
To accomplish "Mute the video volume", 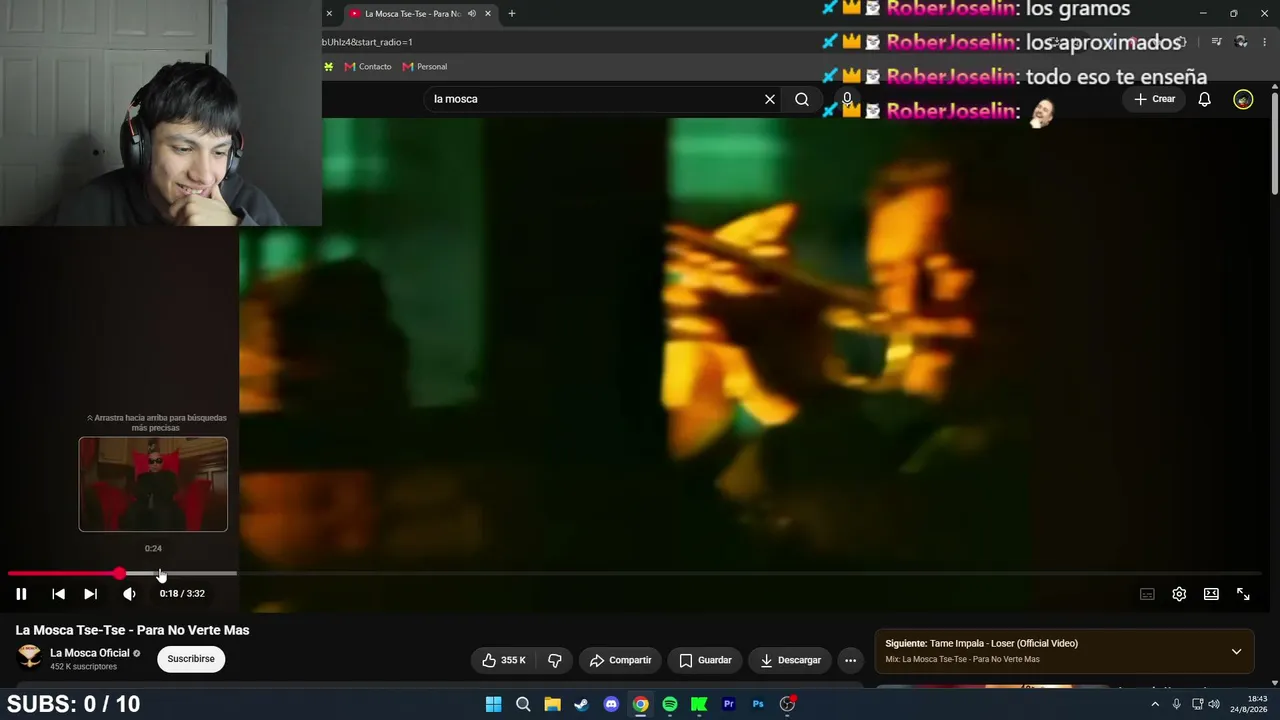I will click(129, 594).
